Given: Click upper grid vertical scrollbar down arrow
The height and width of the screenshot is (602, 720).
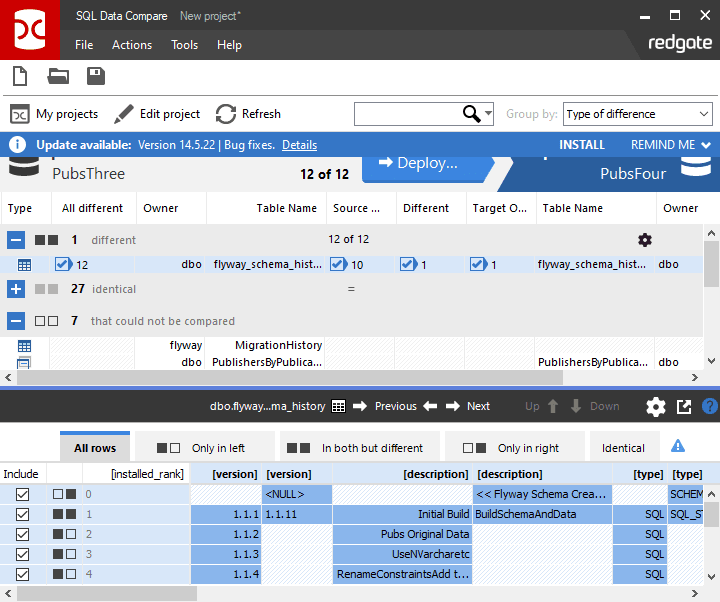Looking at the screenshot, I should 711,361.
